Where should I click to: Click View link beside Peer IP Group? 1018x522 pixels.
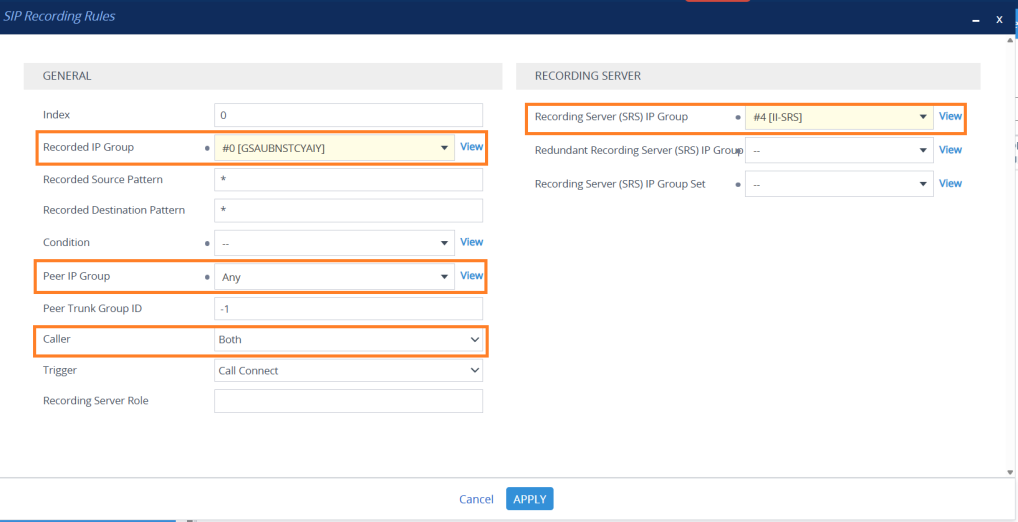click(471, 276)
